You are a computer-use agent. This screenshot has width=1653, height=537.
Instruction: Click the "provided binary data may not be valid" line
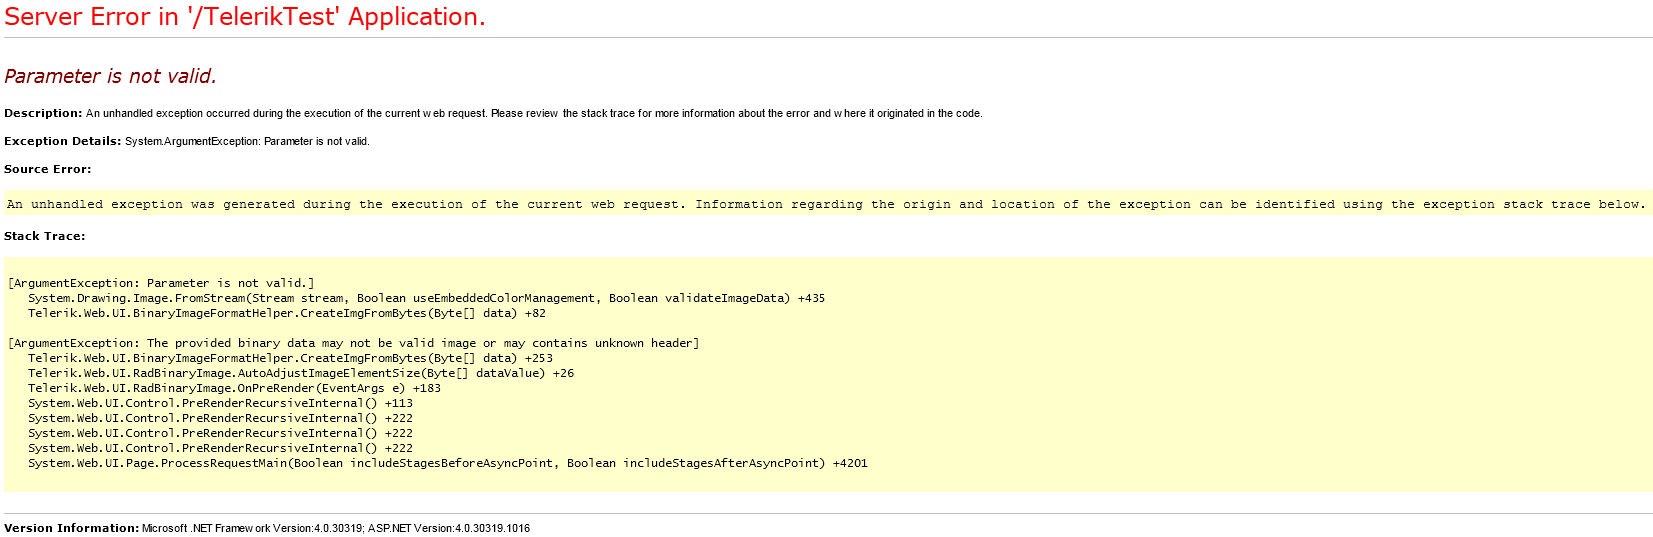353,343
